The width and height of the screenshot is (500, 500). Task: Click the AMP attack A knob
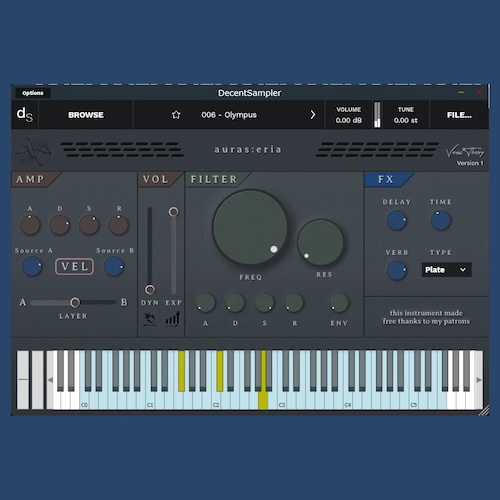(x=30, y=225)
